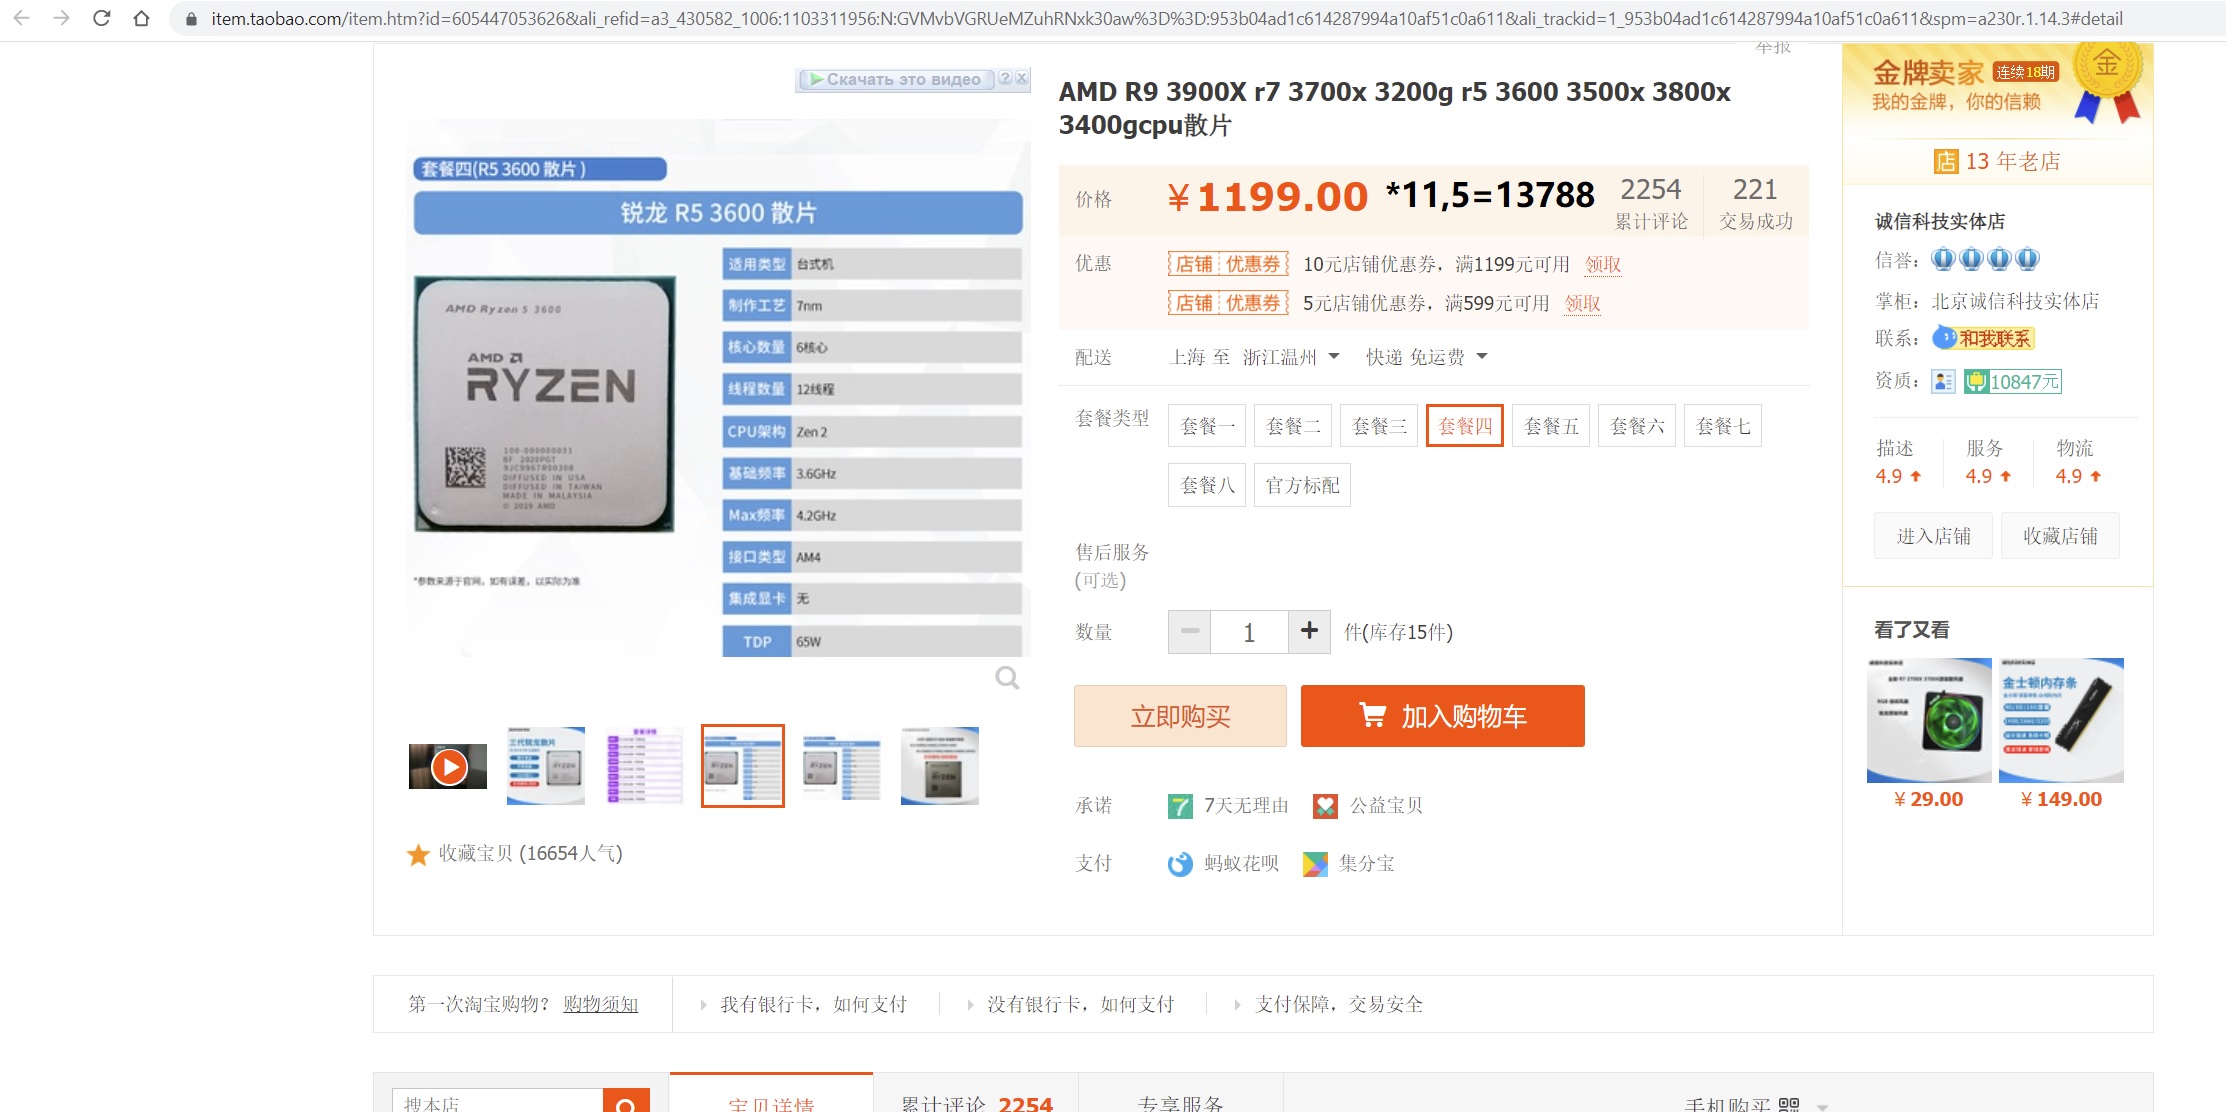Click the magnifier zoom icon under product image
This screenshot has height=1112, width=2226.
pos(1007,678)
